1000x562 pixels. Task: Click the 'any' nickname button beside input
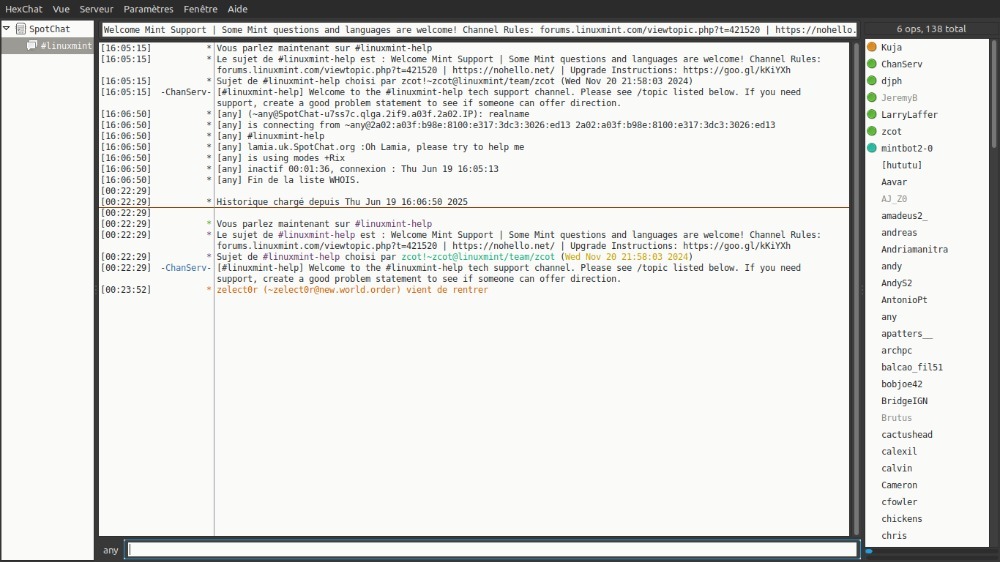(x=110, y=550)
